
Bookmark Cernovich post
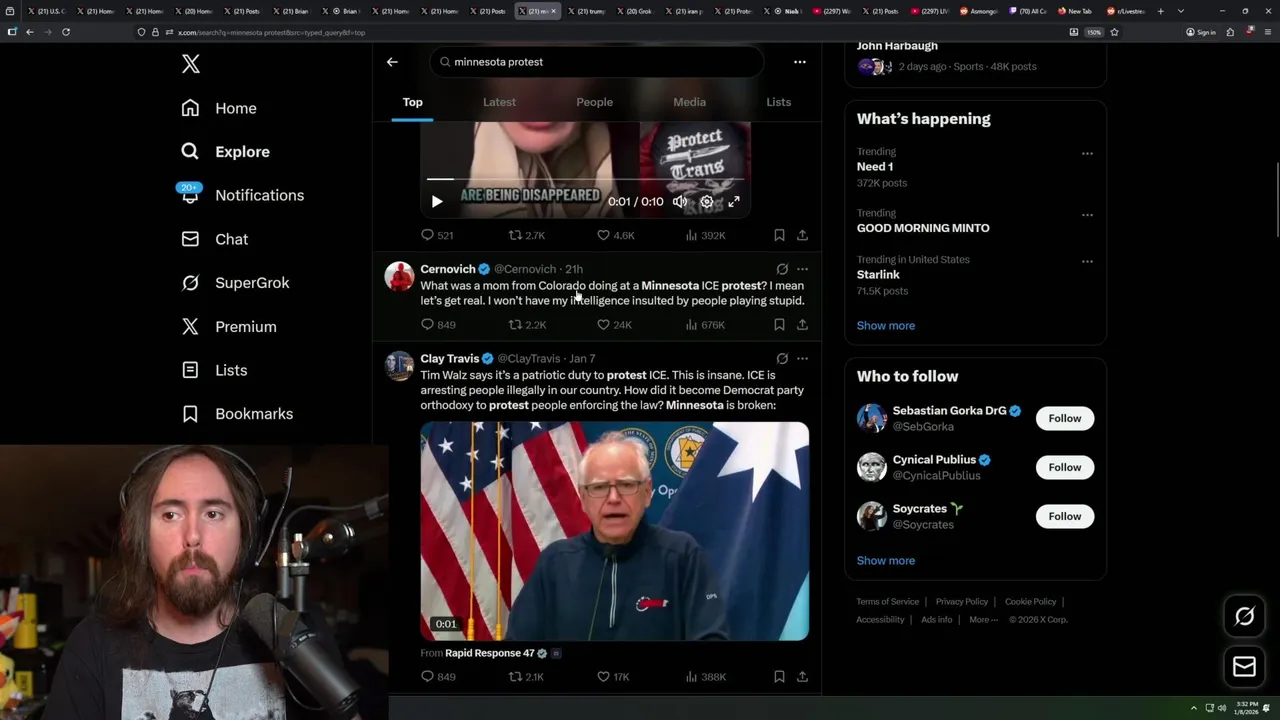(779, 325)
